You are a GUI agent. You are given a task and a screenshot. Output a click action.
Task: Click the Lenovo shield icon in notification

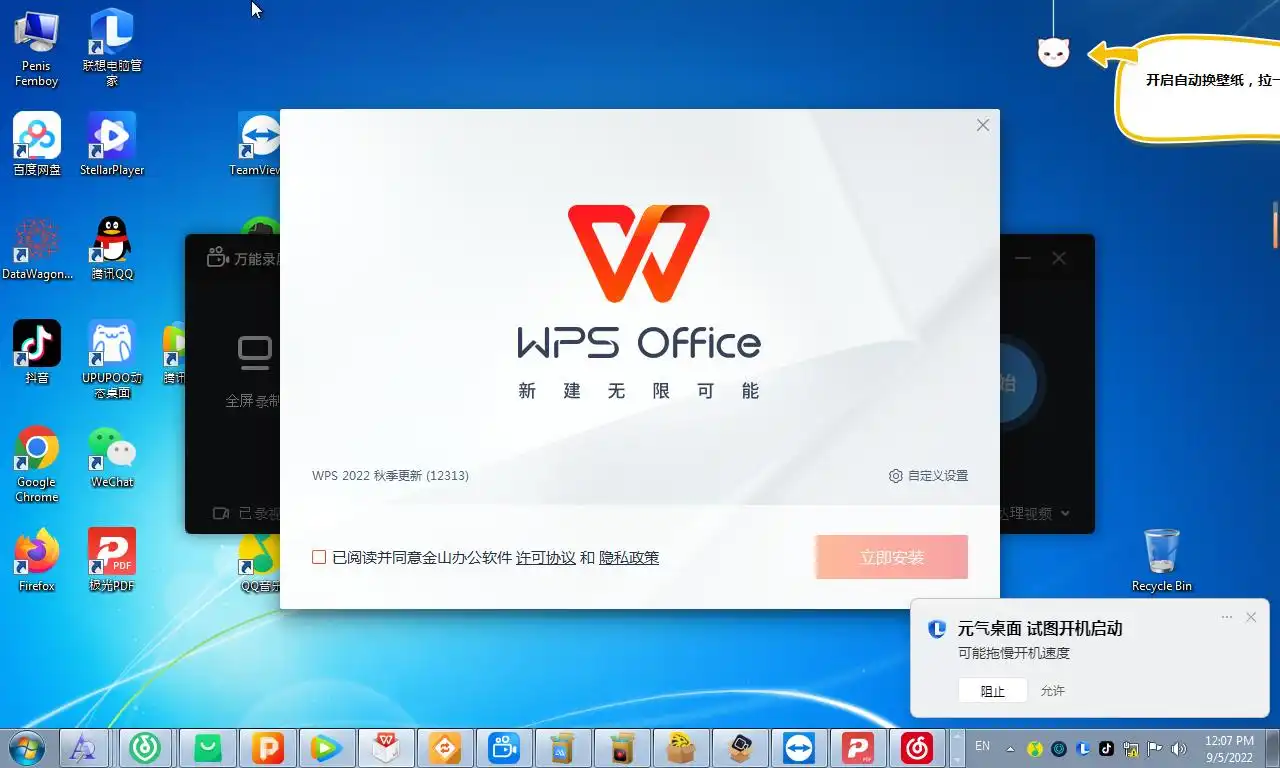click(937, 629)
